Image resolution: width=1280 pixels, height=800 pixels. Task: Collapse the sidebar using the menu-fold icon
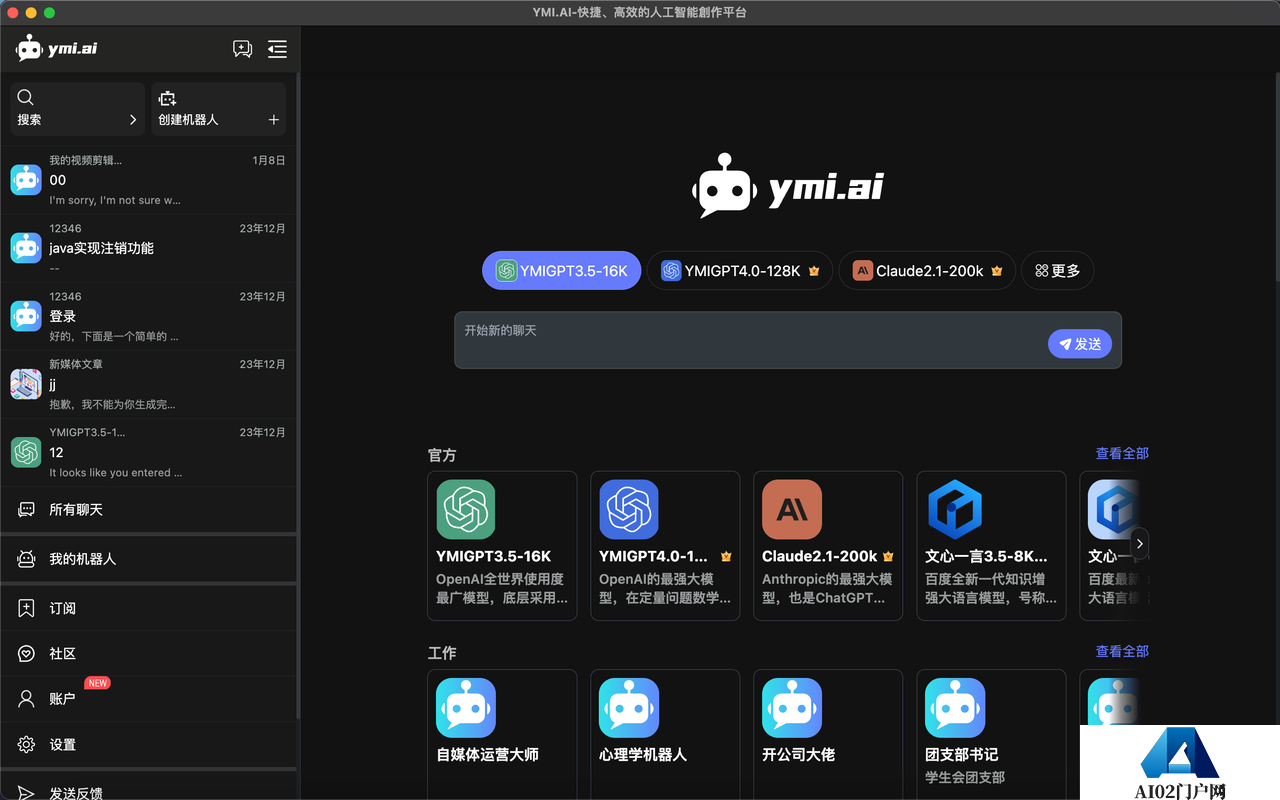pyautogui.click(x=277, y=49)
